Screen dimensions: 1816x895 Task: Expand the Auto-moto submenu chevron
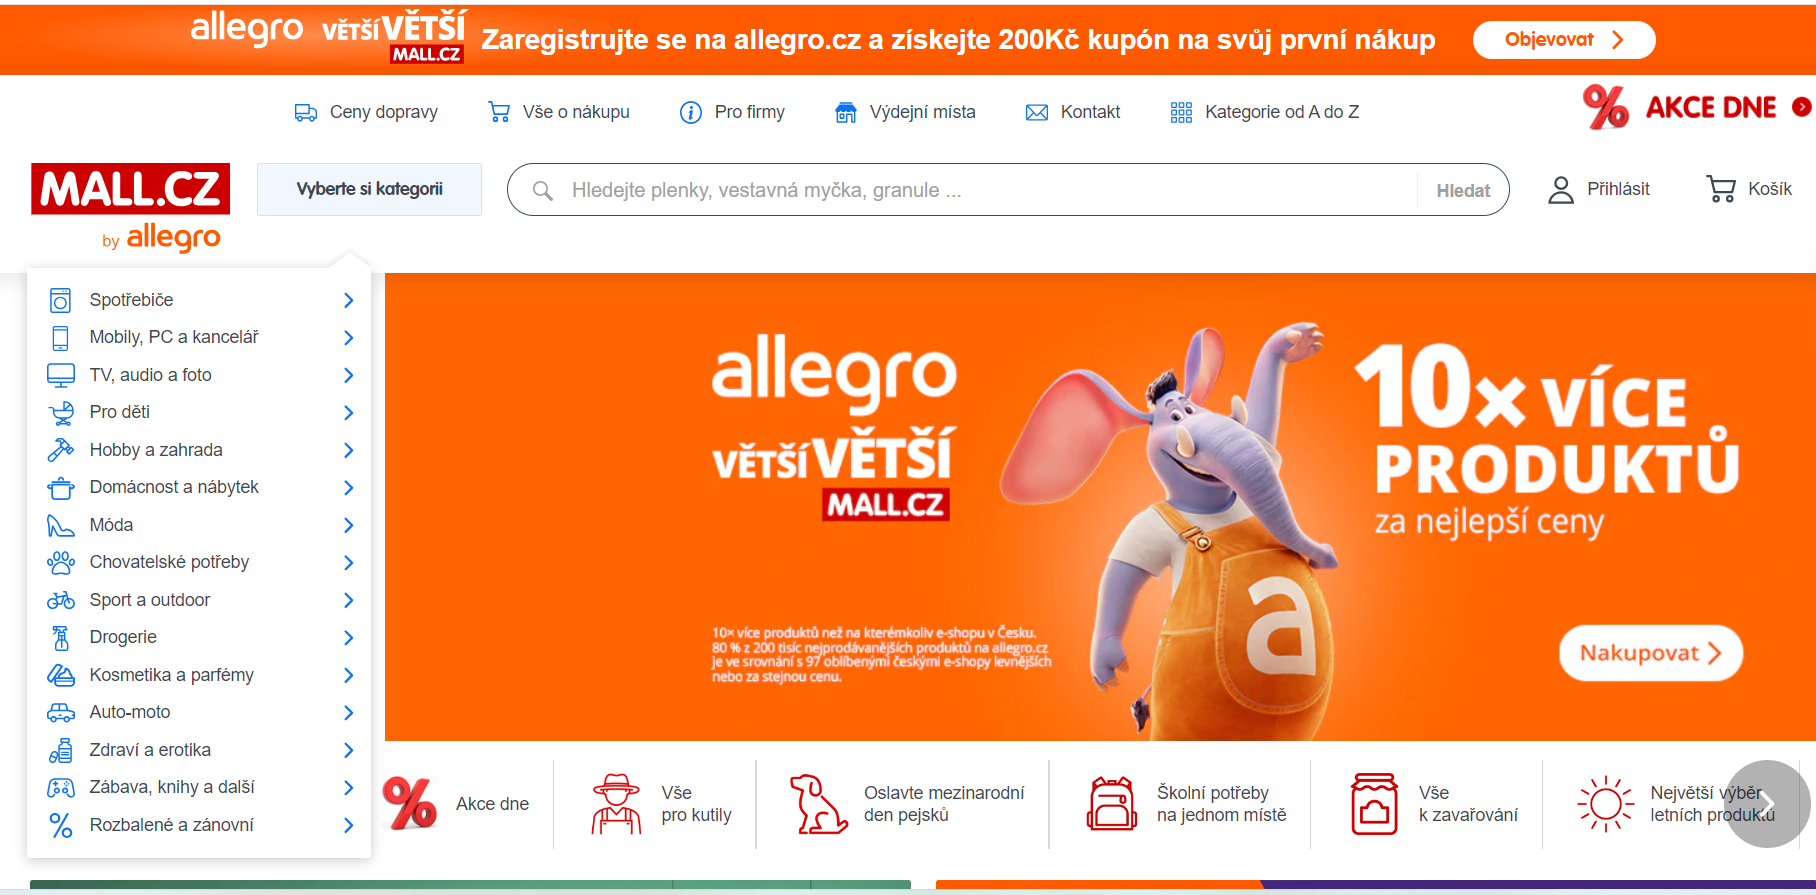coord(349,712)
